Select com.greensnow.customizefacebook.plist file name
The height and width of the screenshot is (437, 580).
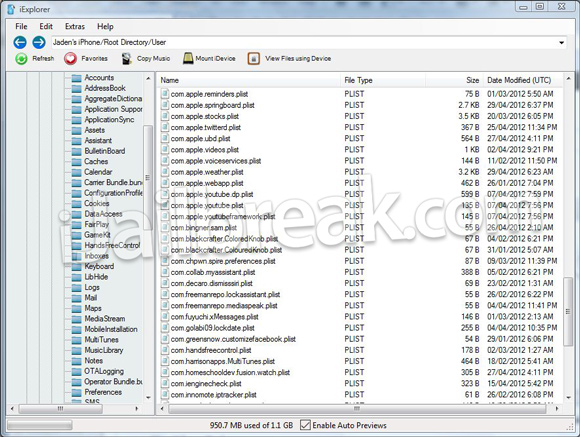[x=233, y=339]
